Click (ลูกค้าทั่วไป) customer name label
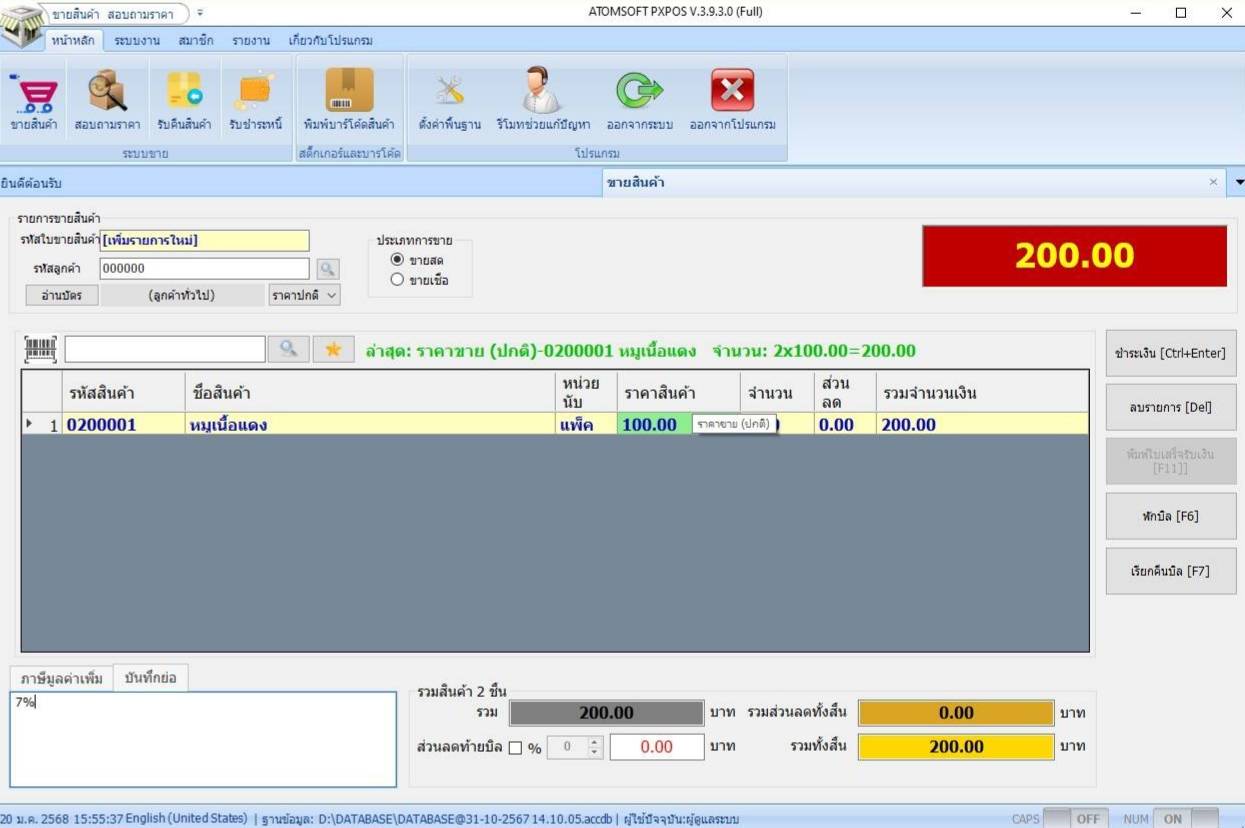Screen dimensions: 1245x828 182,295
